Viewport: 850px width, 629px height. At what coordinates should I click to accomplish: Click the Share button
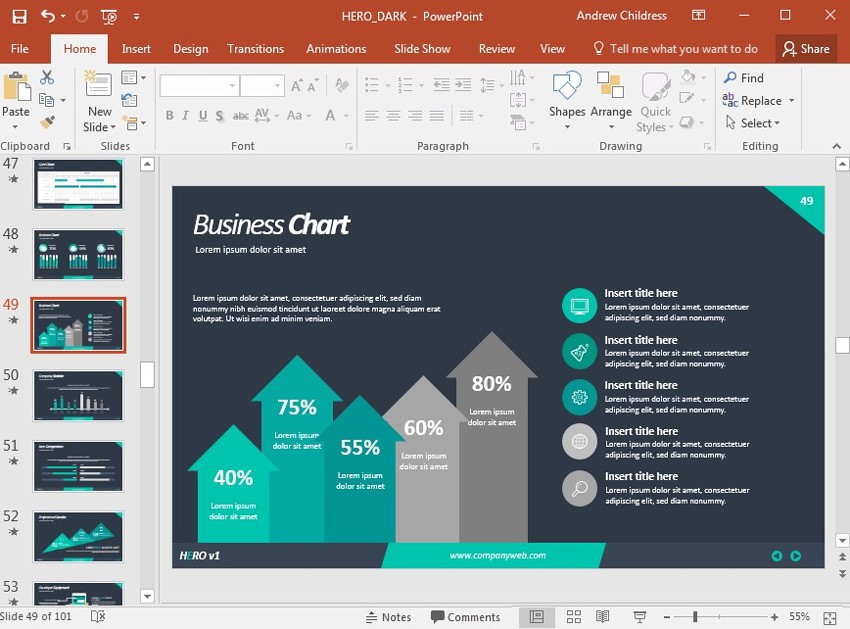pos(813,48)
